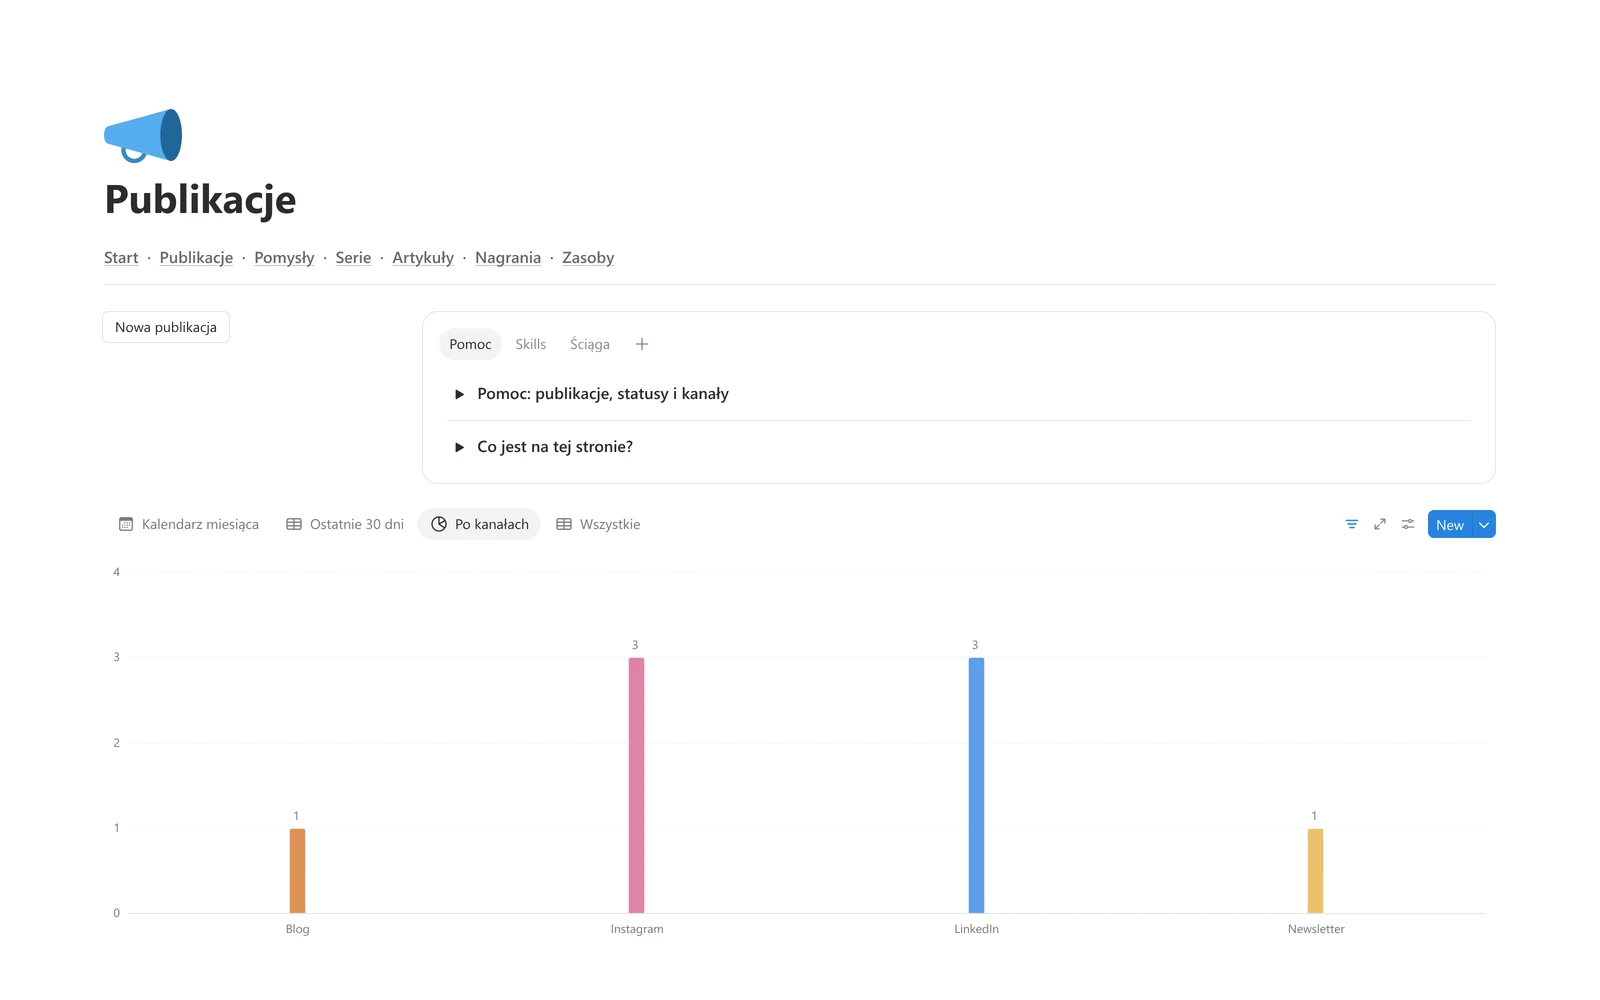Click the blue LinkedIn bar
The image size is (1600, 1000).
click(x=976, y=785)
